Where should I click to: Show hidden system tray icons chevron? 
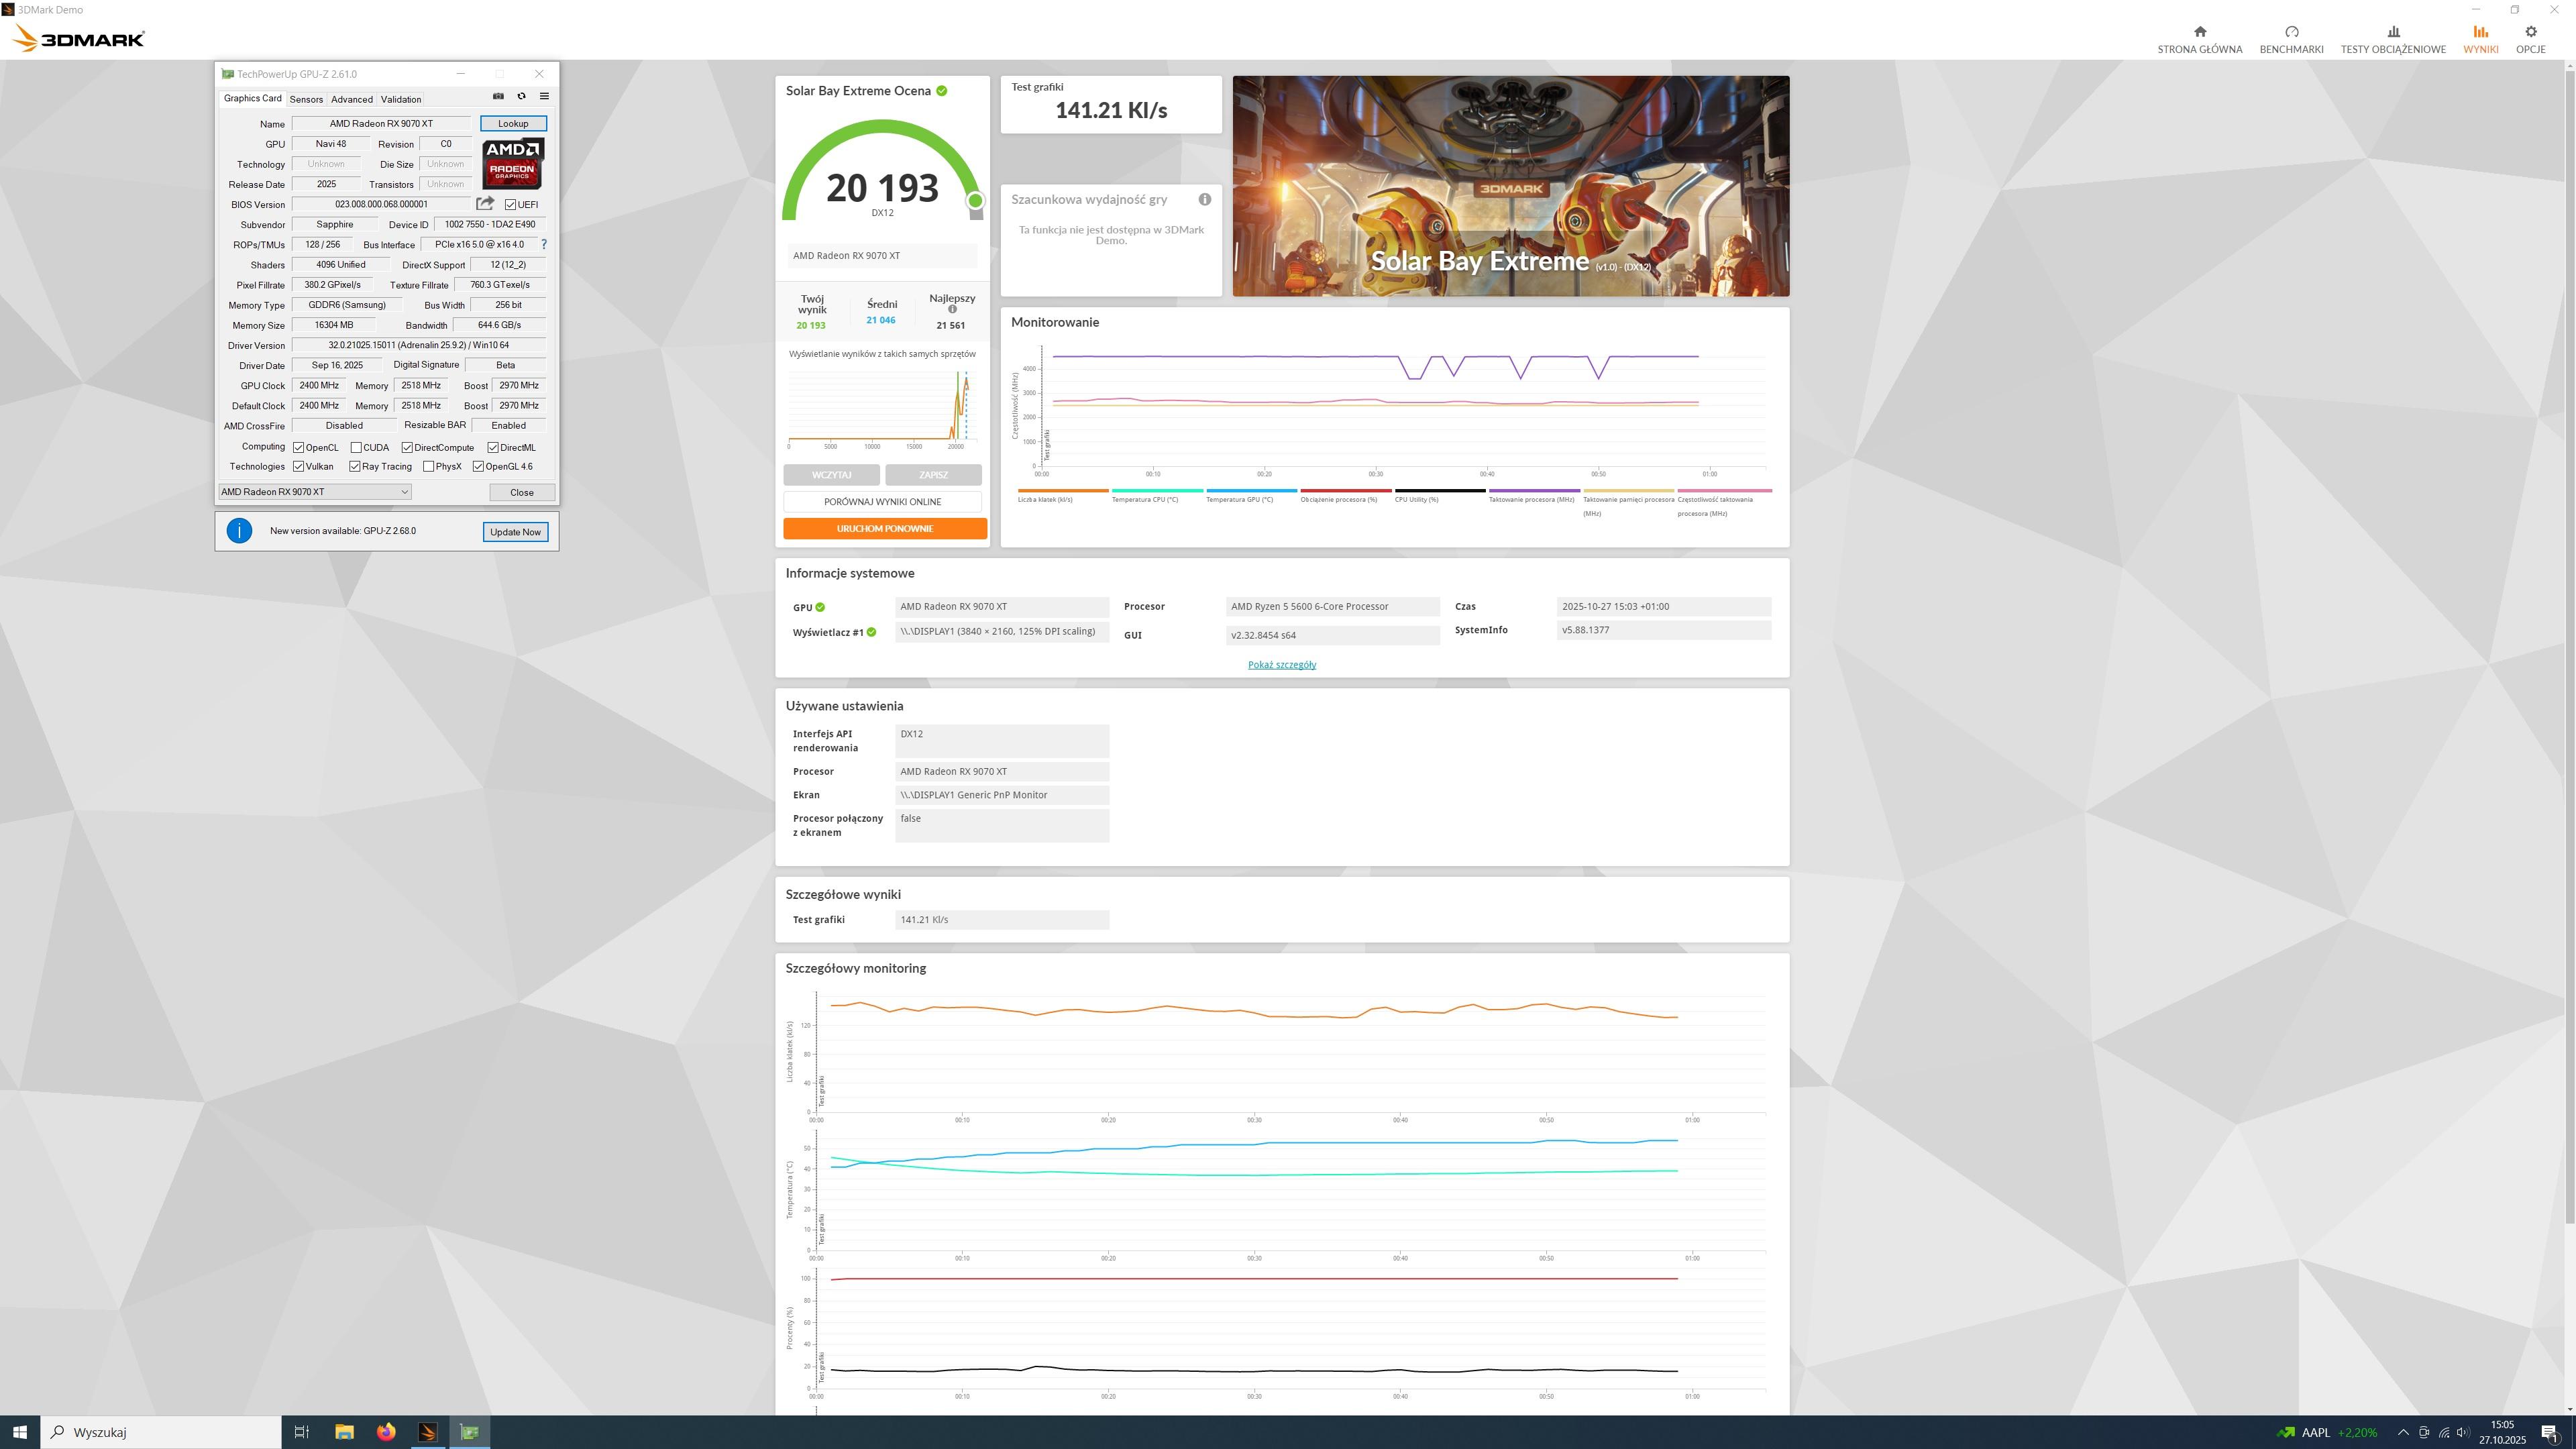click(2403, 1433)
